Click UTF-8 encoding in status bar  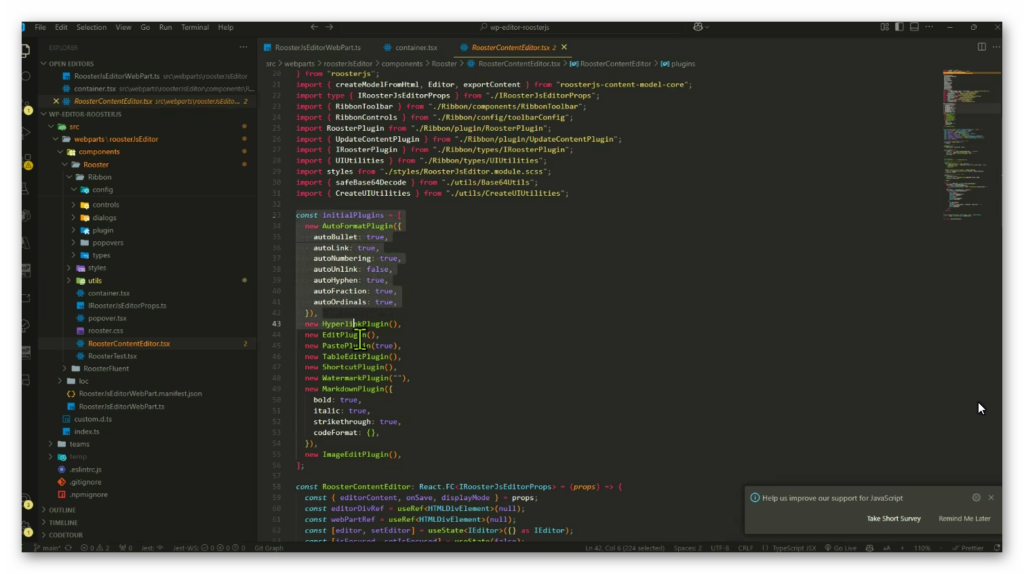point(720,548)
